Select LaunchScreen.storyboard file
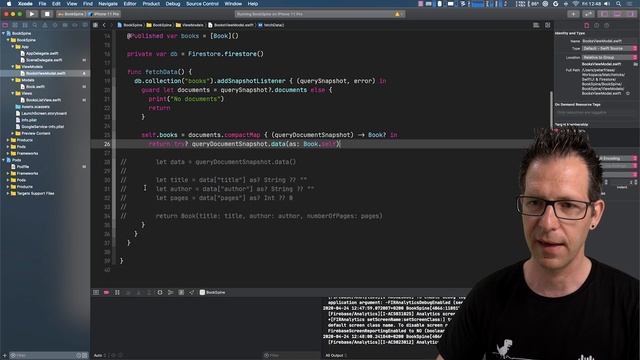This screenshot has width=640, height=360. pyautogui.click(x=41, y=113)
